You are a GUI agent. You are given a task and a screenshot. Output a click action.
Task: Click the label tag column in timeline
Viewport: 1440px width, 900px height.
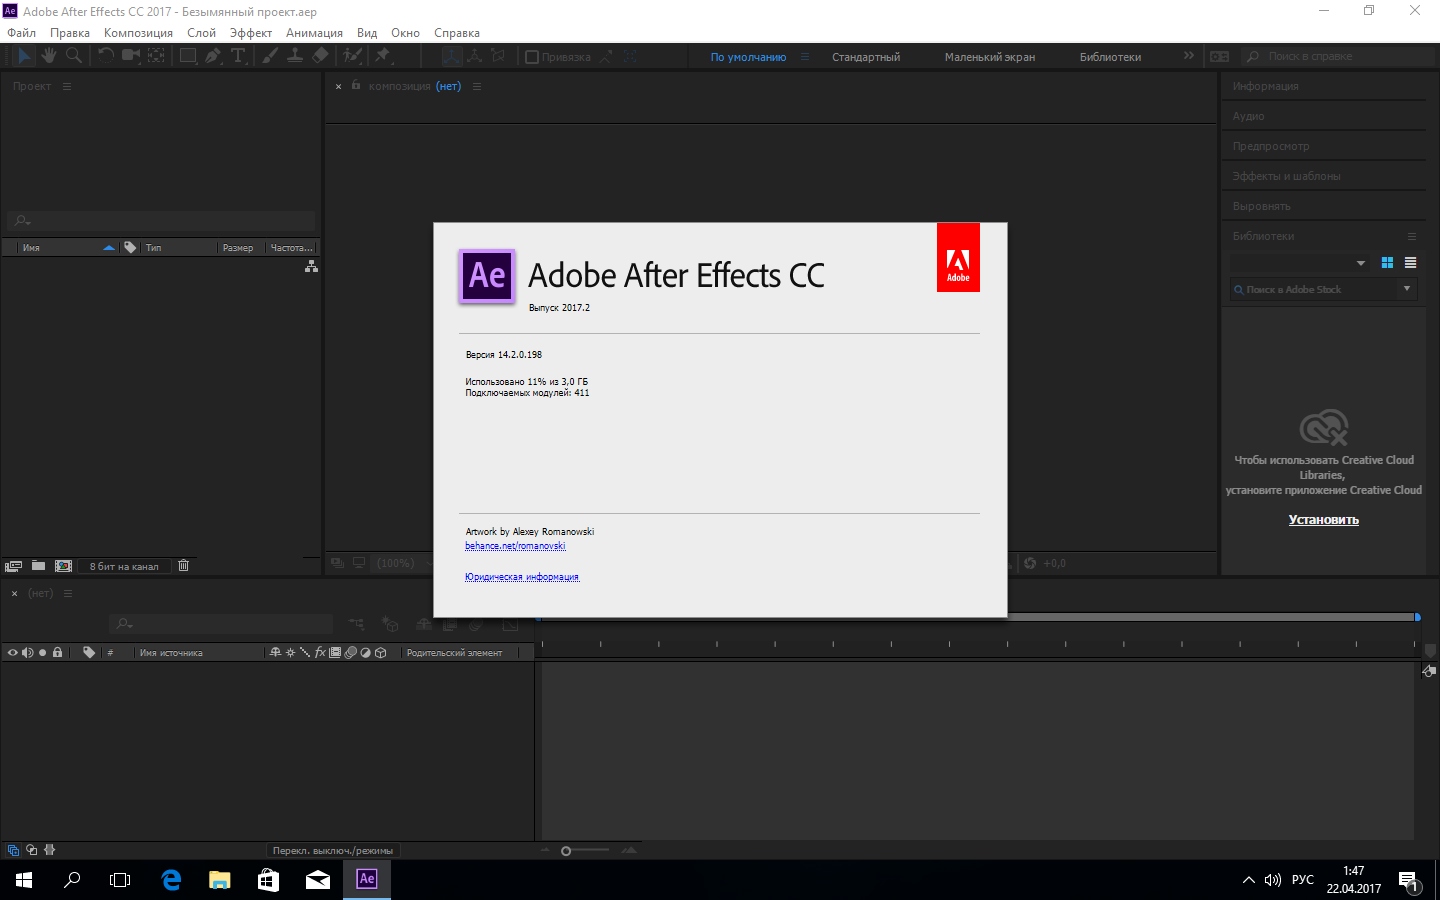[x=89, y=652]
